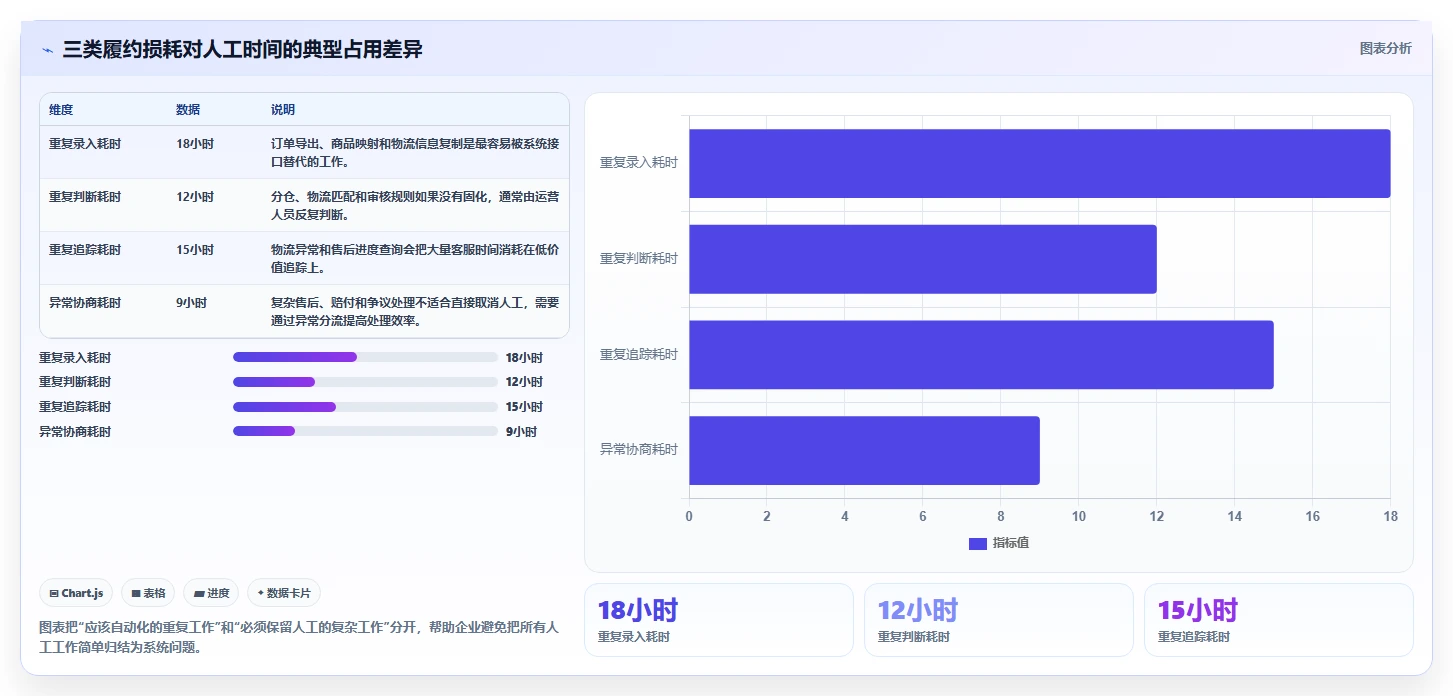Click 18小时 next to the progress bar

[x=524, y=357]
